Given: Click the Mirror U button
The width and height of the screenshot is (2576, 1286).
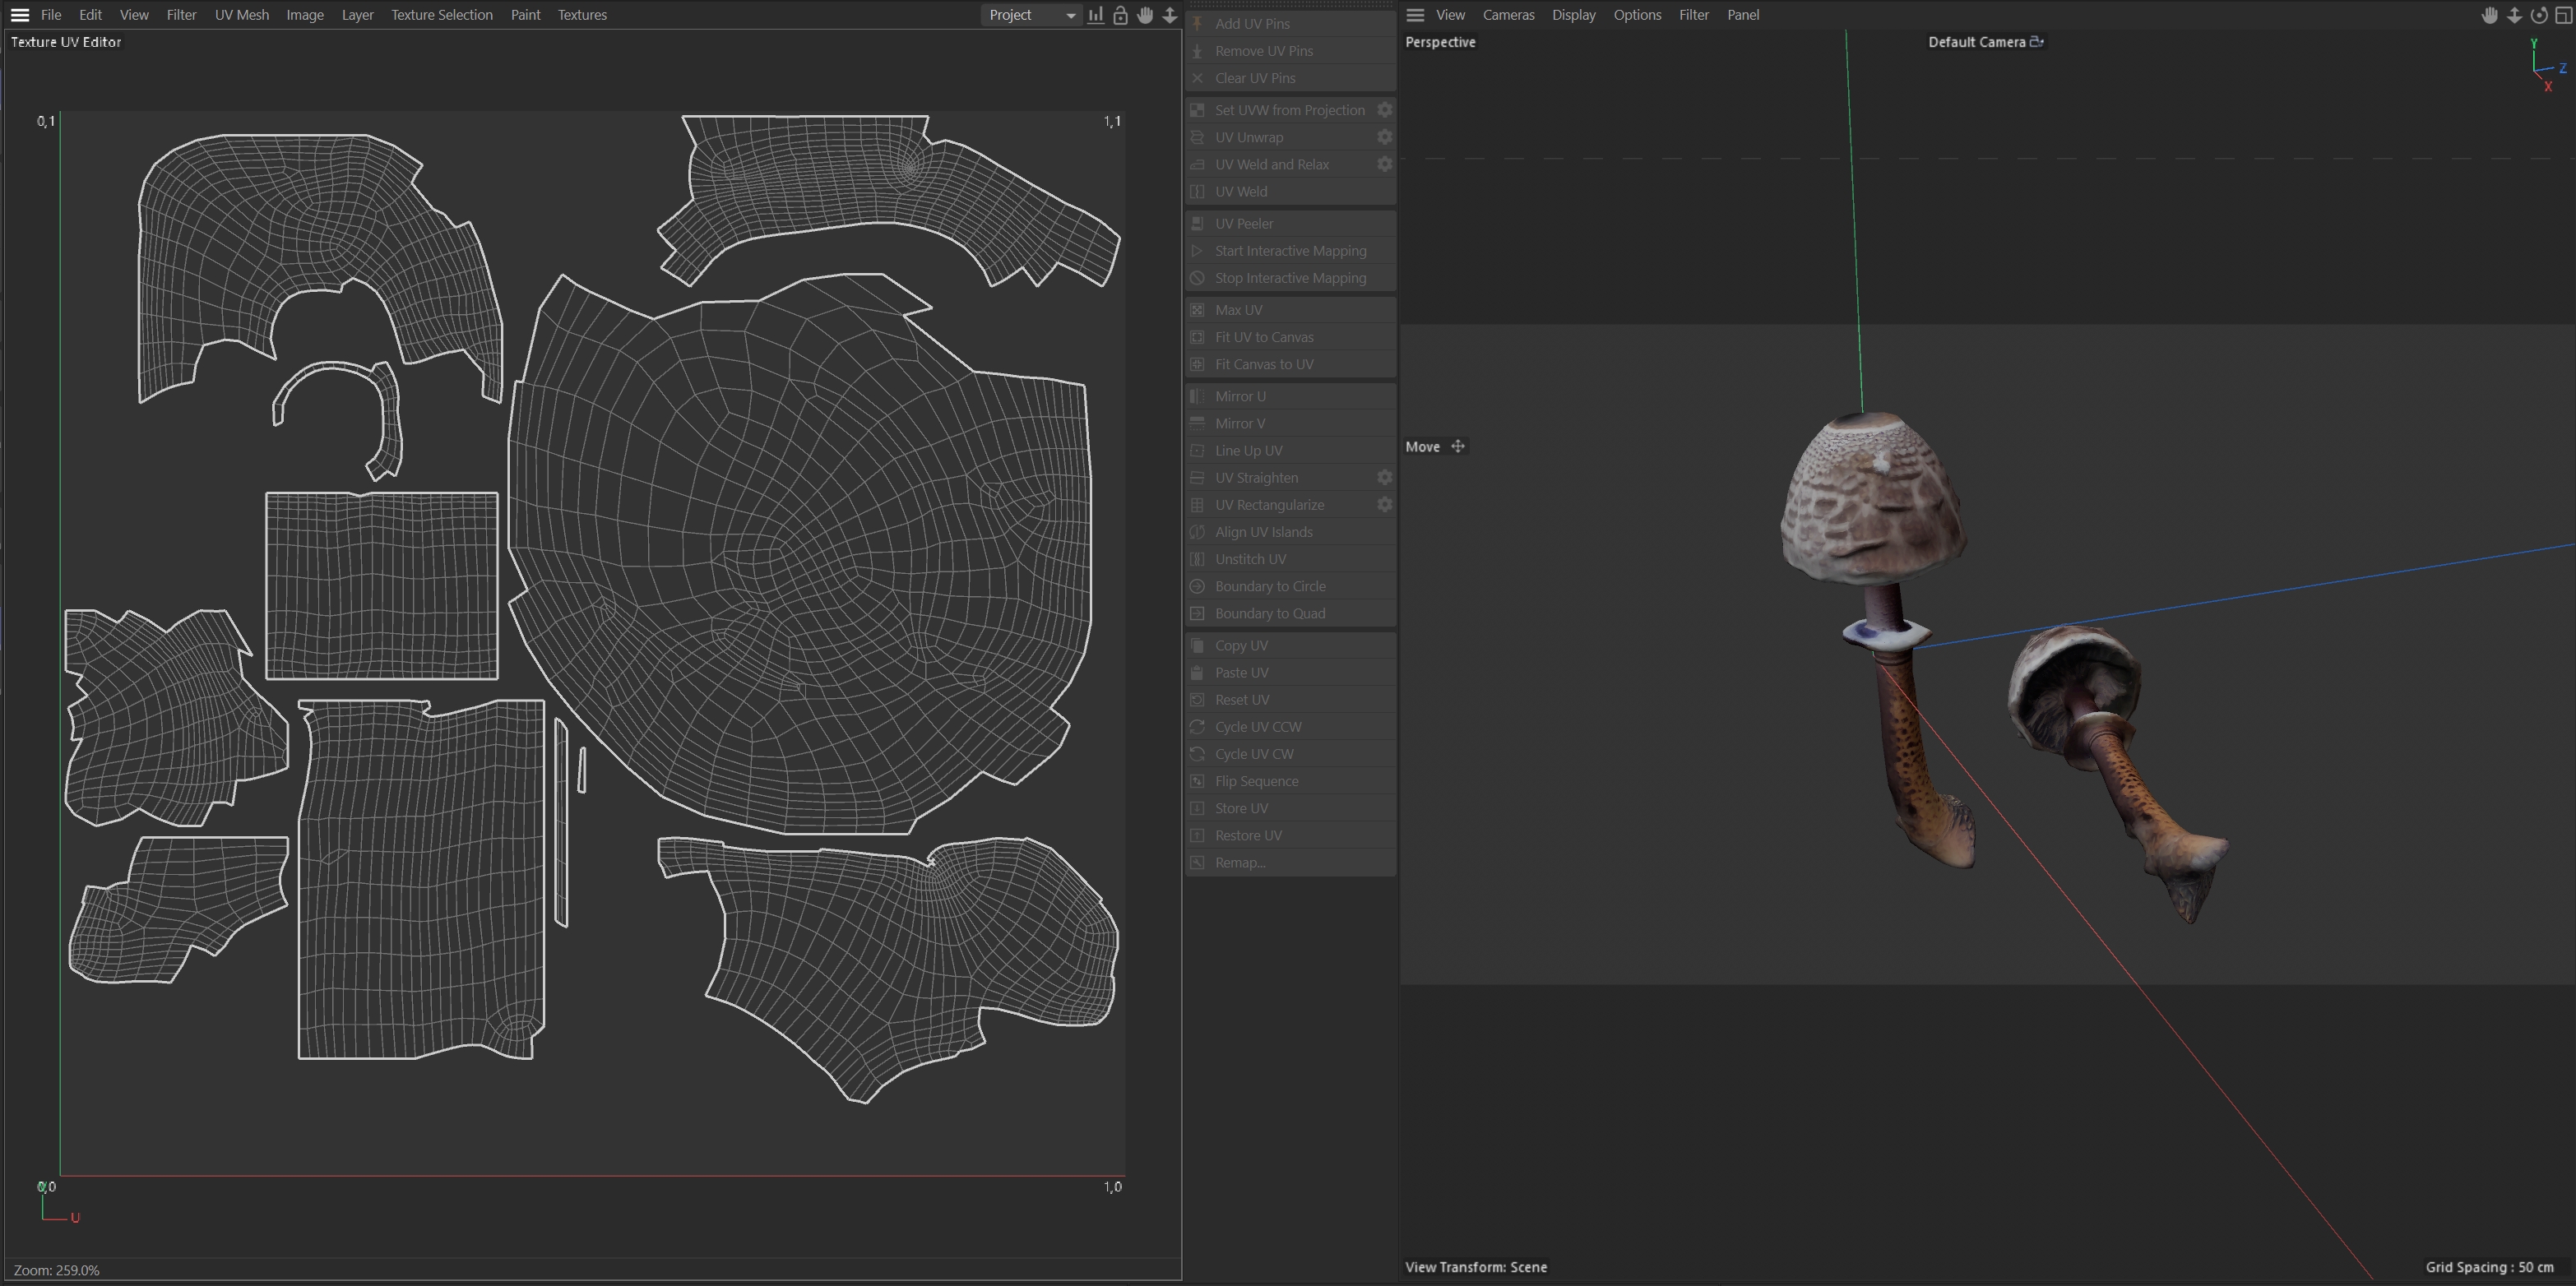Looking at the screenshot, I should click(1240, 396).
